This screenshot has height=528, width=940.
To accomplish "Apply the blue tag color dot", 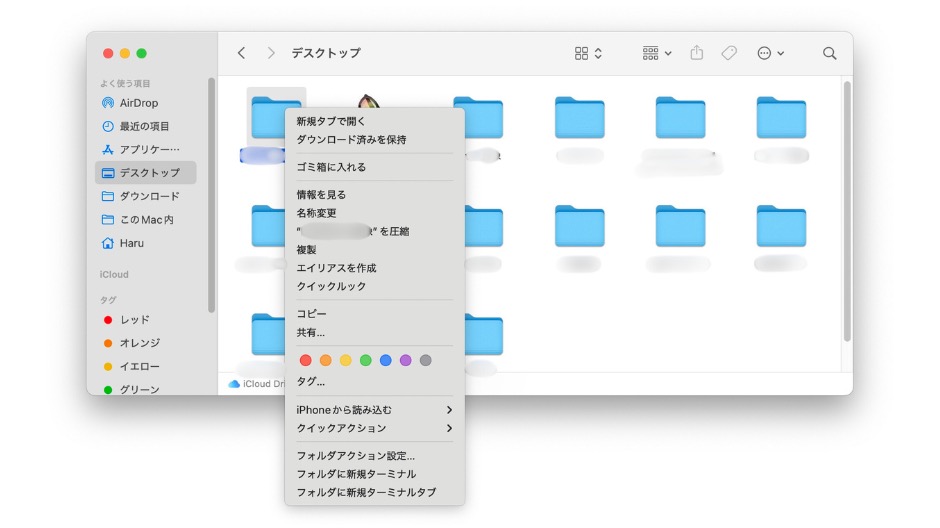I will point(385,360).
